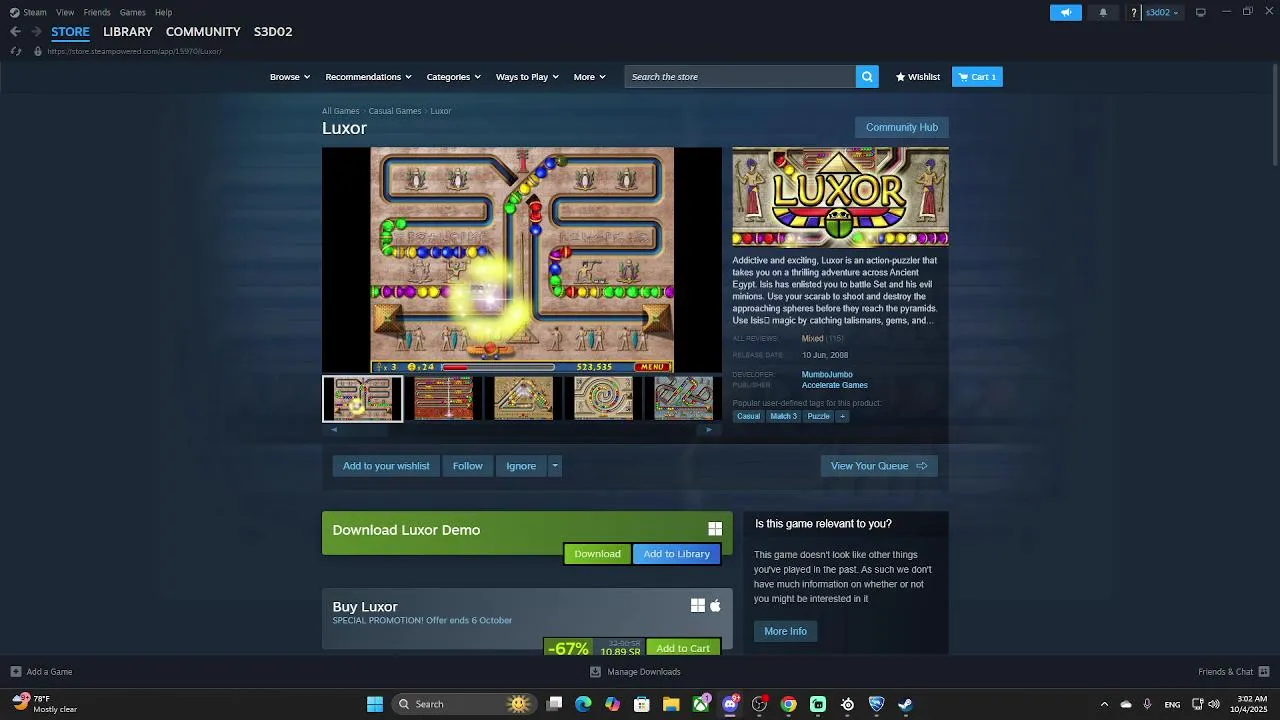Follow the Luxor game
Viewport: 1280px width, 720px height.
(x=467, y=466)
